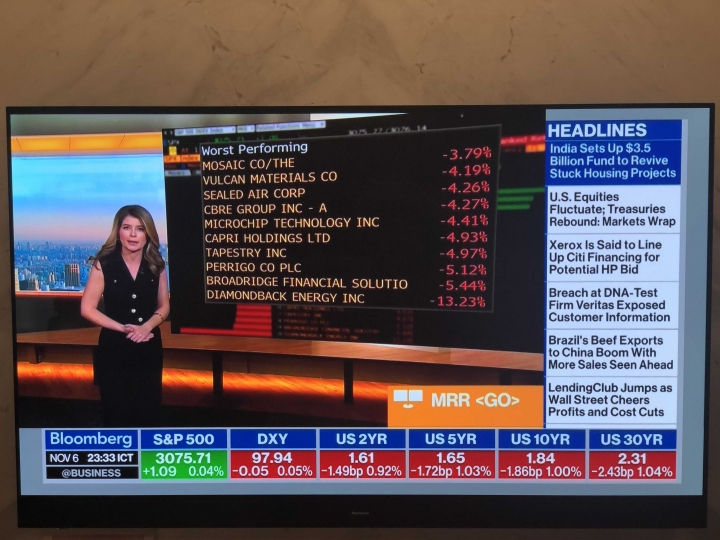Click the S&P 500 change +1.09 0.04%

click(183, 472)
